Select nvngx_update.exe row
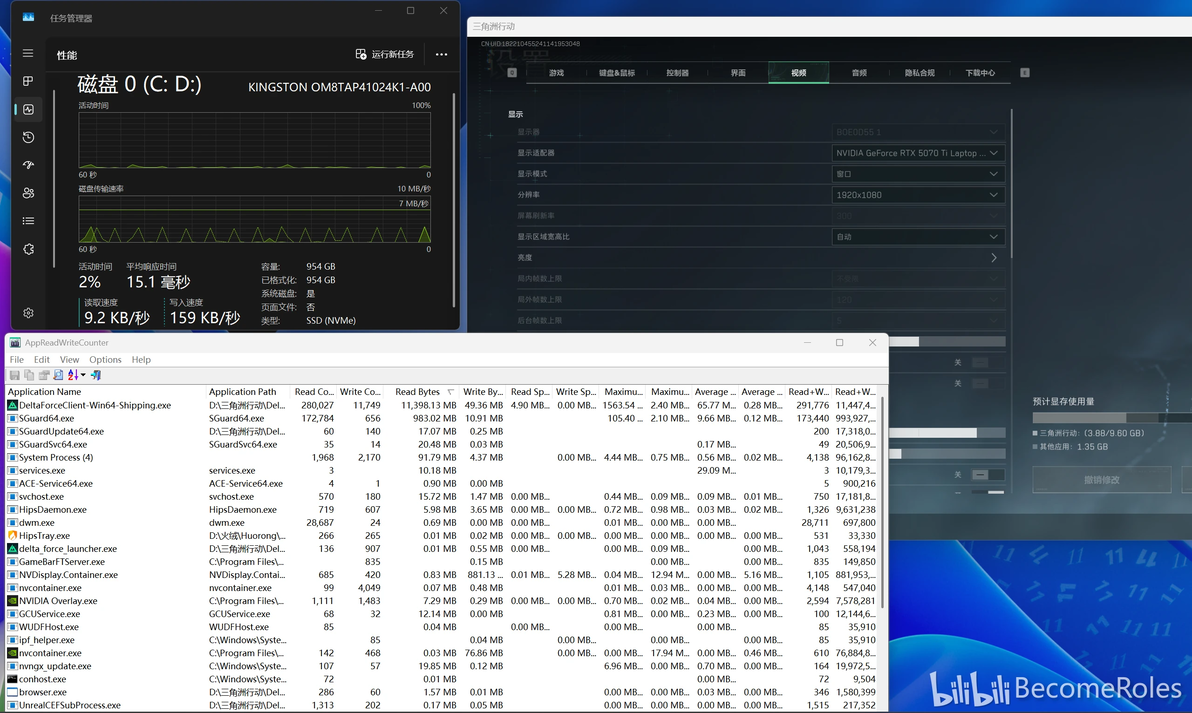The image size is (1192, 713). click(x=443, y=667)
